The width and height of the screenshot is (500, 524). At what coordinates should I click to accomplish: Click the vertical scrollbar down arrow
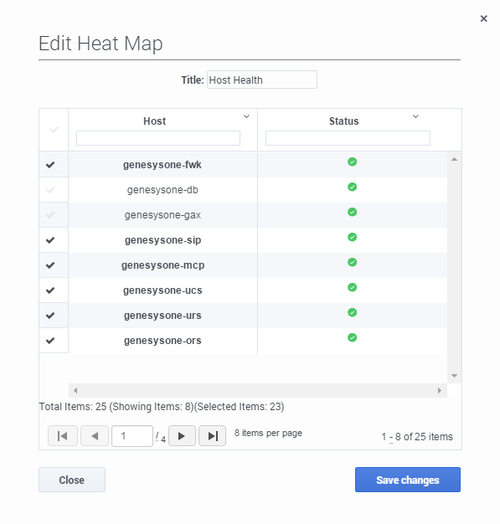coord(454,376)
